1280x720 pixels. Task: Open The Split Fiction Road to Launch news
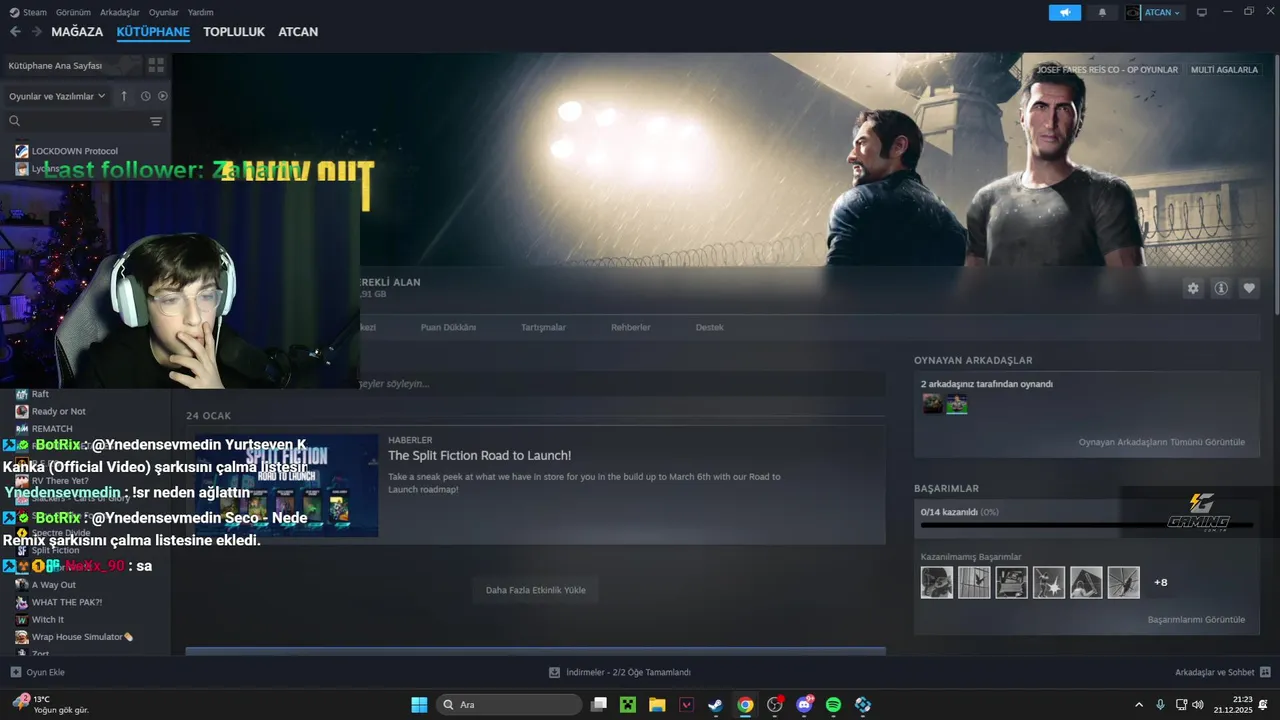click(480, 456)
